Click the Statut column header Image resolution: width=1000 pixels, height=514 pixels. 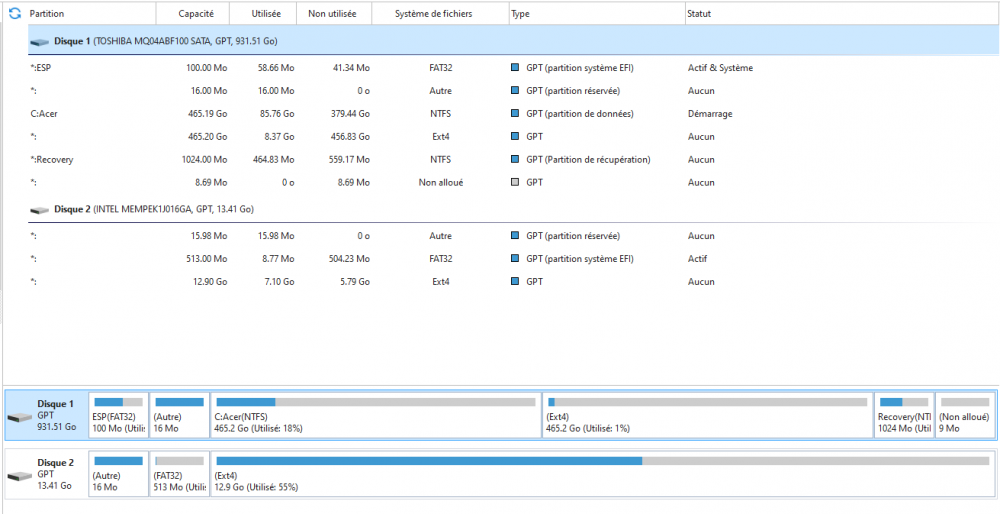[700, 14]
